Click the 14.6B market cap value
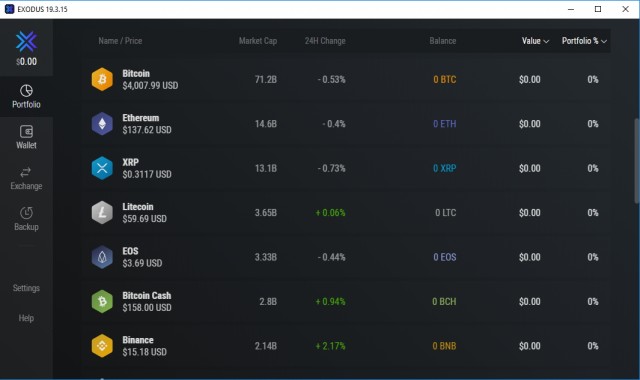The image size is (640, 380). [x=266, y=124]
